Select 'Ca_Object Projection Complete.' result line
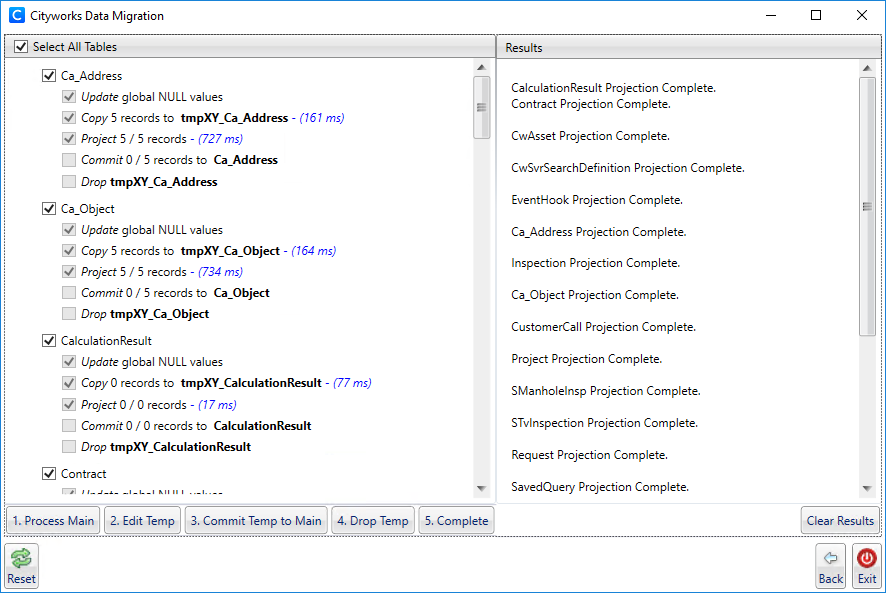This screenshot has height=593, width=886. tap(595, 295)
